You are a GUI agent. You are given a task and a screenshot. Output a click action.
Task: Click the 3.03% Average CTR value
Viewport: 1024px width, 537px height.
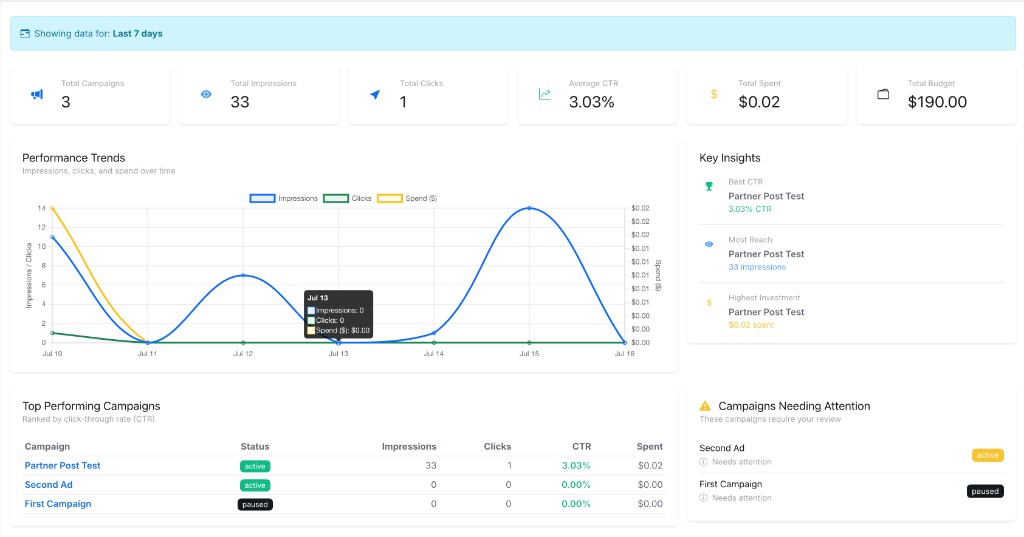(592, 102)
